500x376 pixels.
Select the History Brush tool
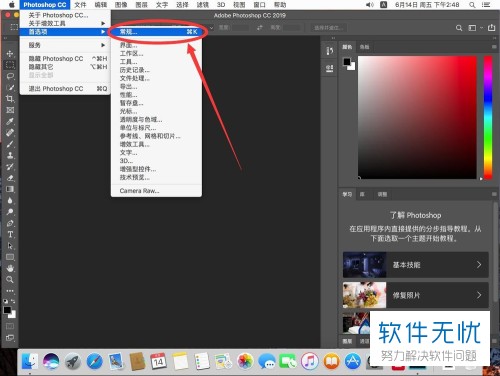pos(10,167)
